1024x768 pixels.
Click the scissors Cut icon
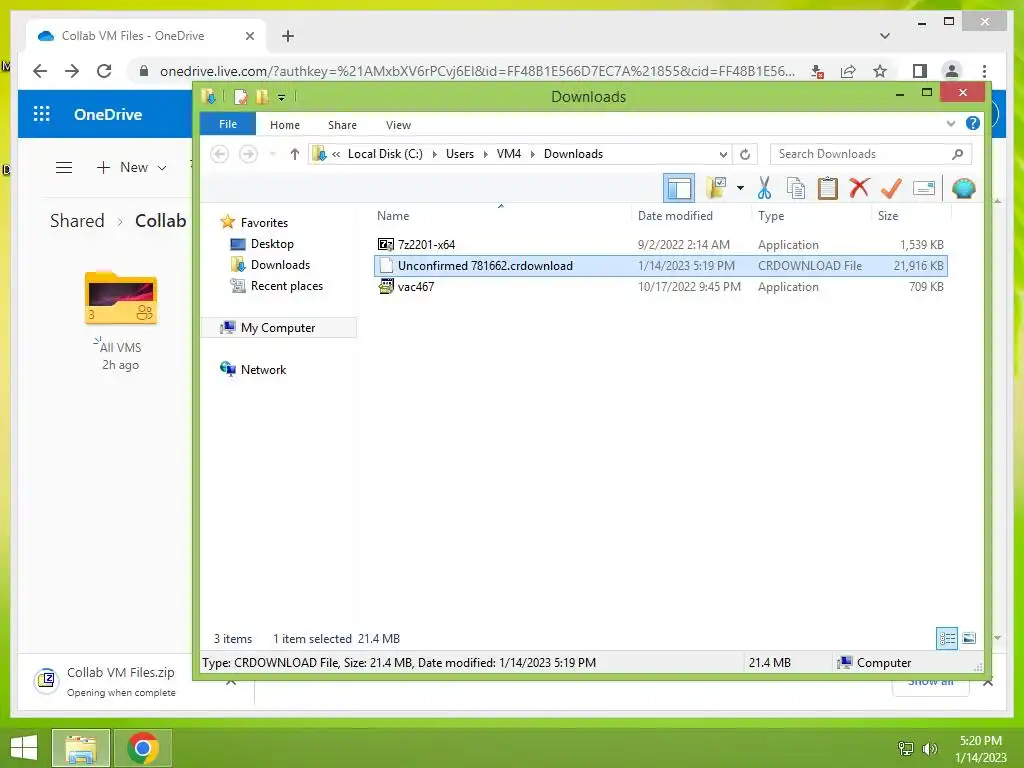click(763, 188)
